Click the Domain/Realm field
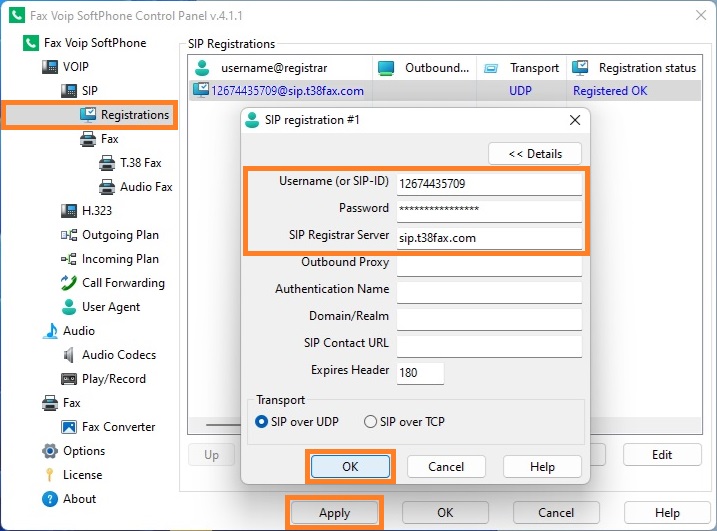The height and width of the screenshot is (531, 717). click(x=489, y=319)
